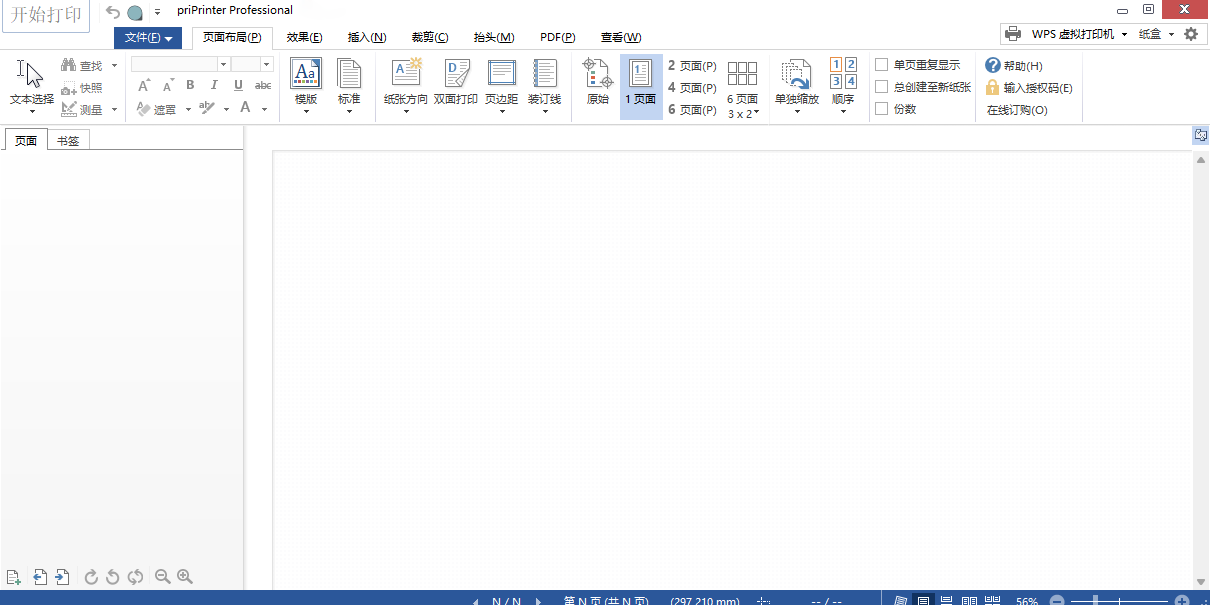1210x605 pixels.
Task: Switch to the 页面 pages panel tab
Action: pos(26,141)
